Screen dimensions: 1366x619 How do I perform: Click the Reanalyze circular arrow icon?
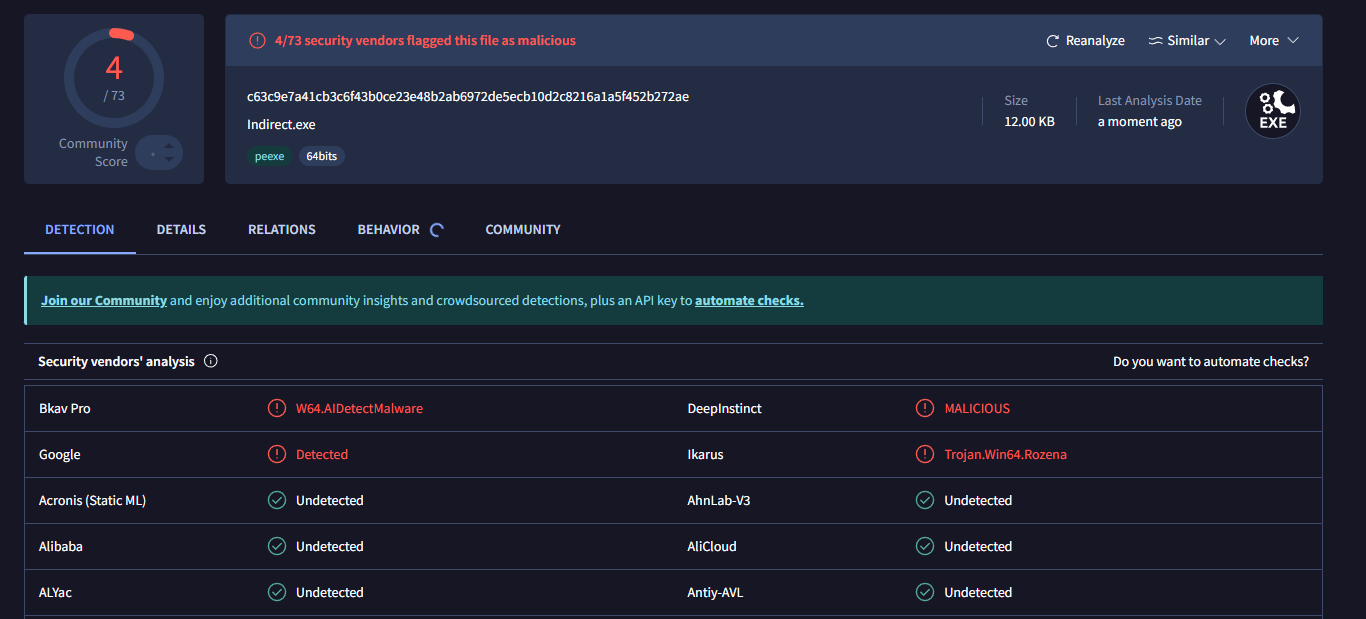click(x=1052, y=41)
